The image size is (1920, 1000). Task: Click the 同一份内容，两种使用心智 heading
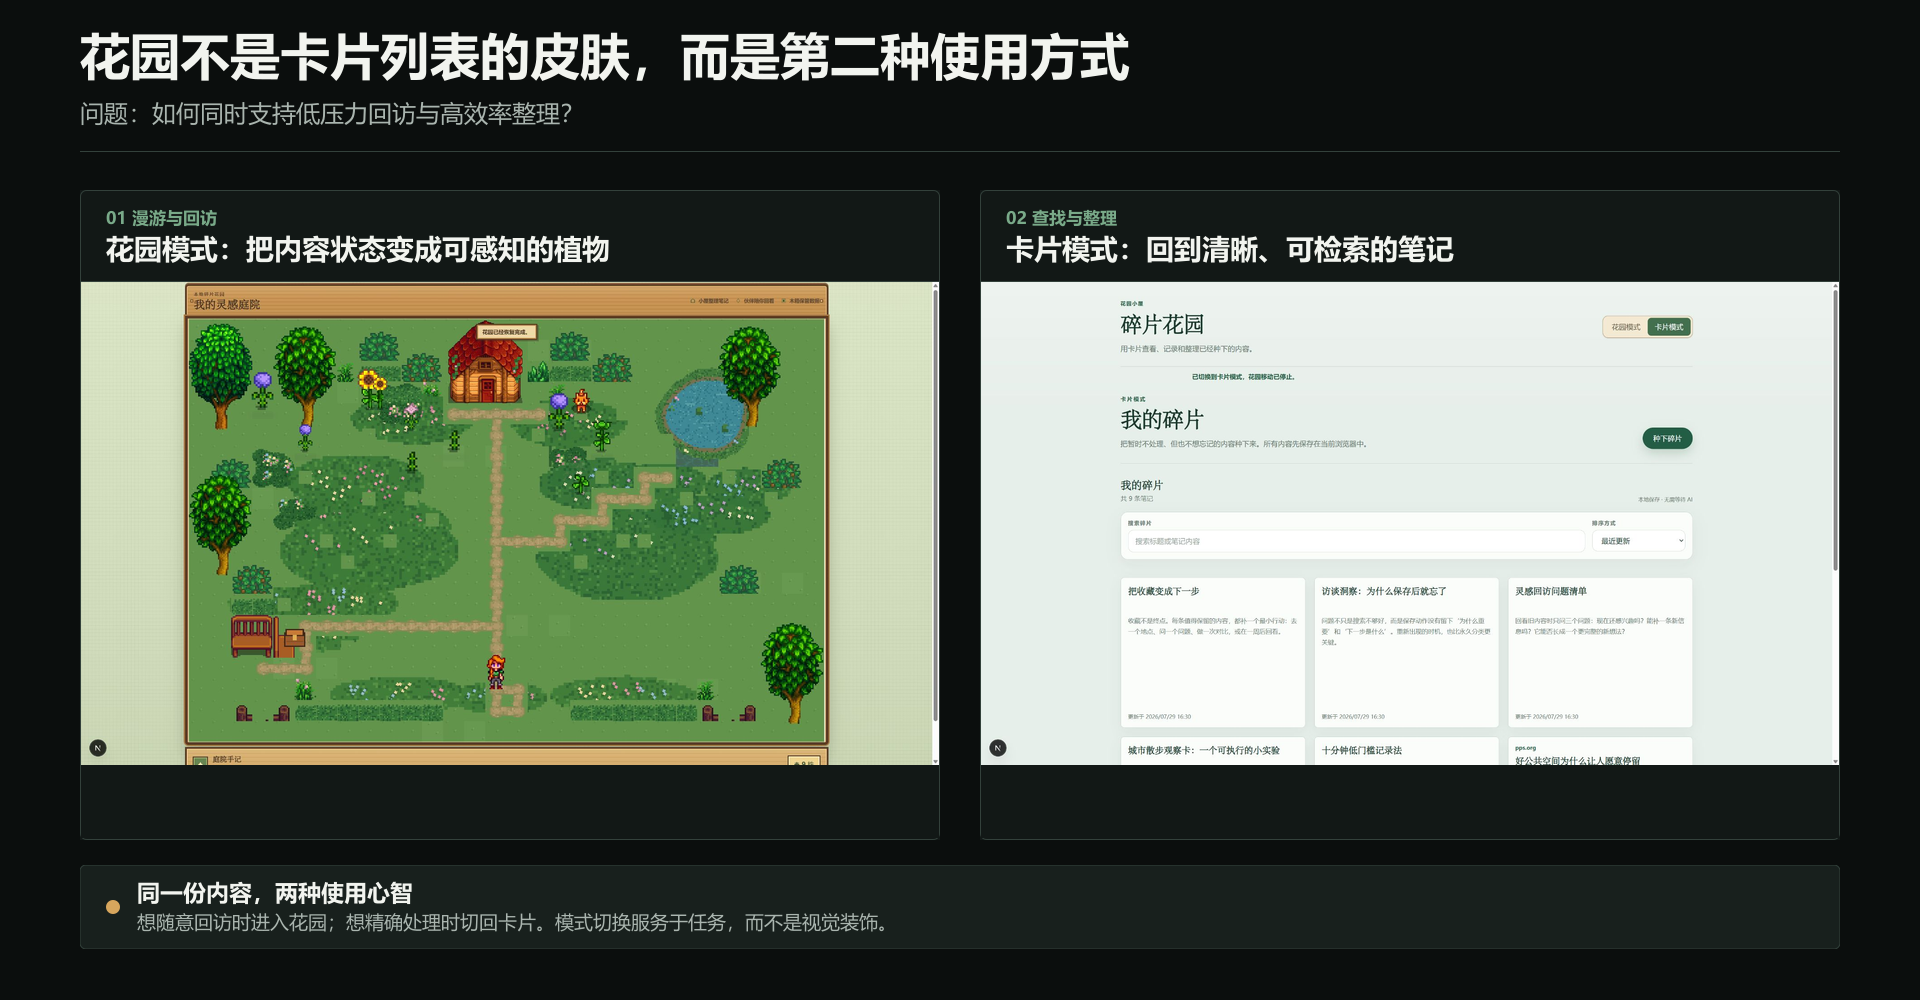tap(274, 893)
